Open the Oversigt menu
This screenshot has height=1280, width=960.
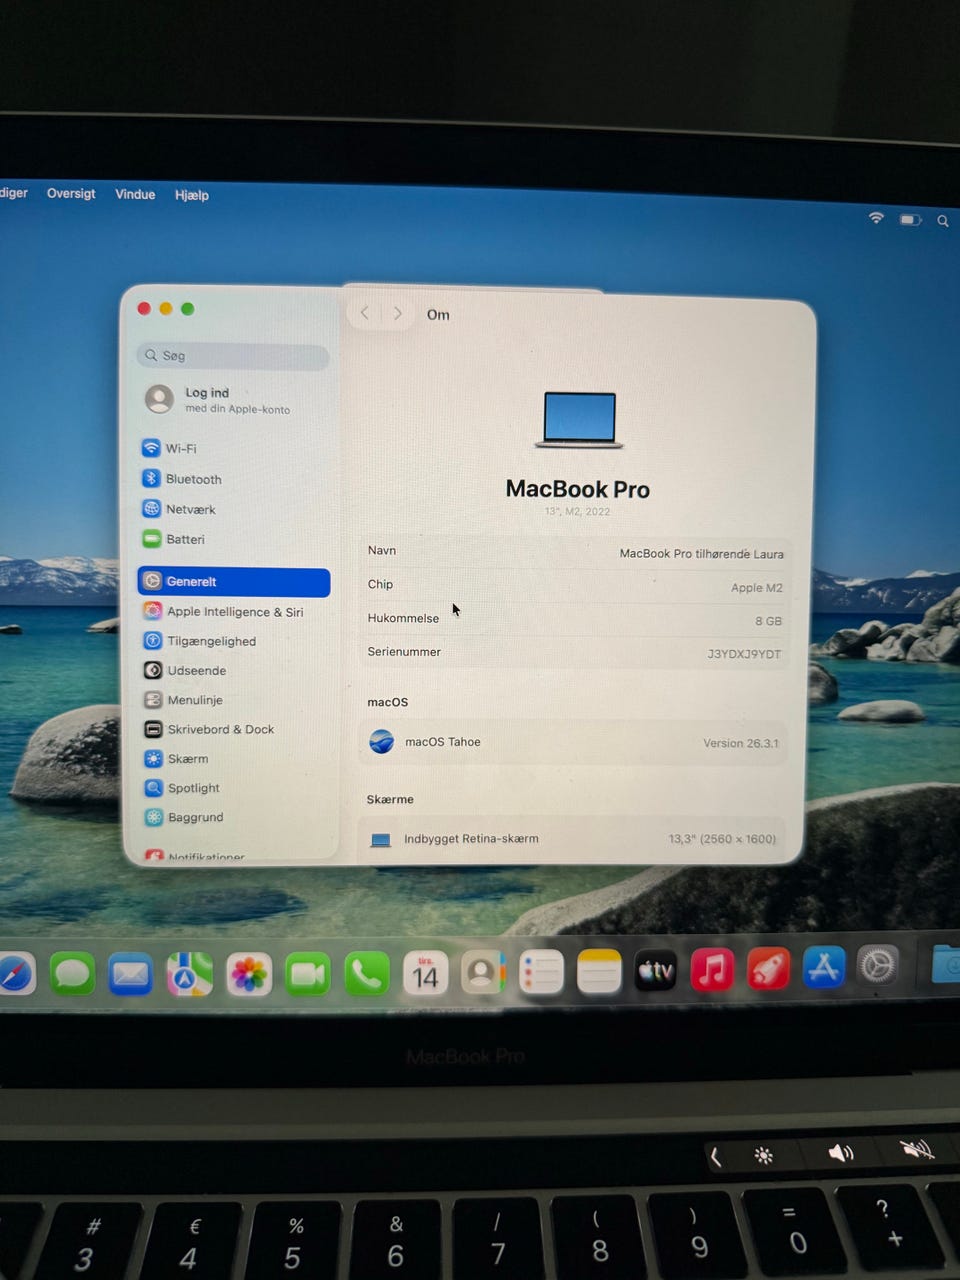[x=71, y=193]
